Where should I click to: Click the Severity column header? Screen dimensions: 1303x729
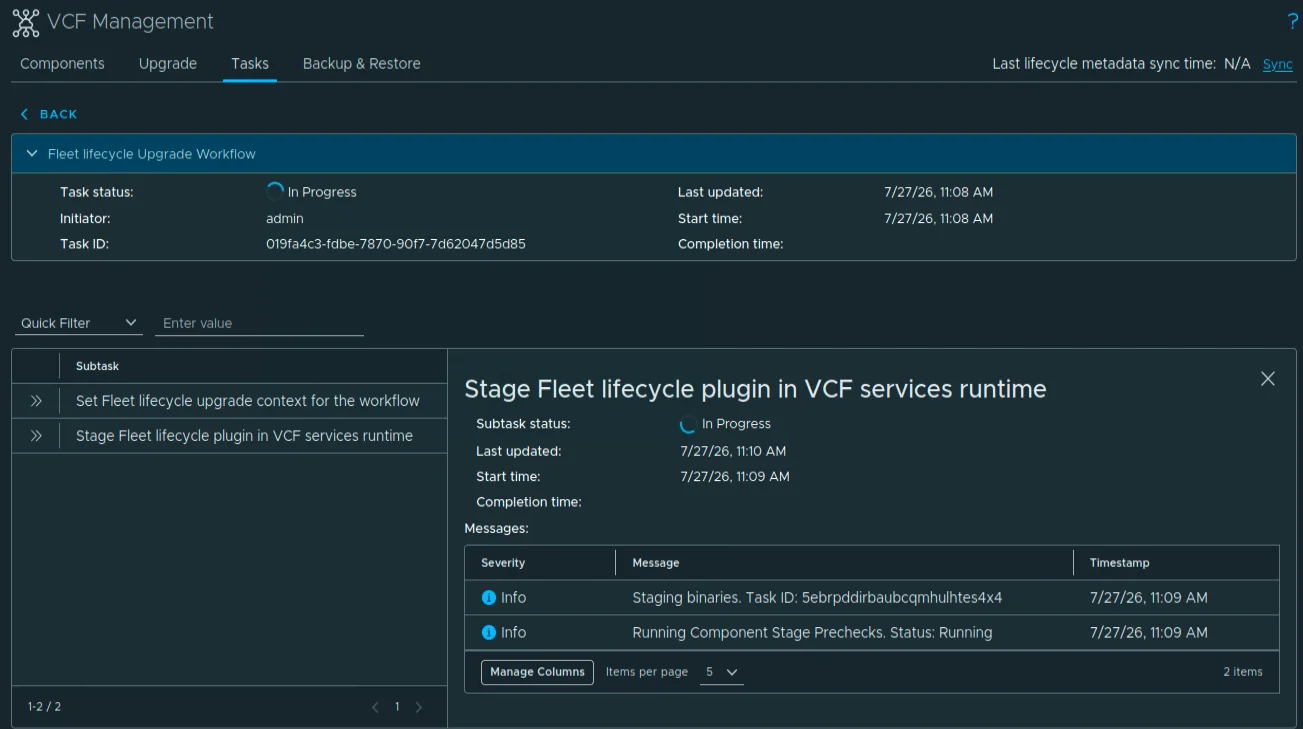click(503, 563)
